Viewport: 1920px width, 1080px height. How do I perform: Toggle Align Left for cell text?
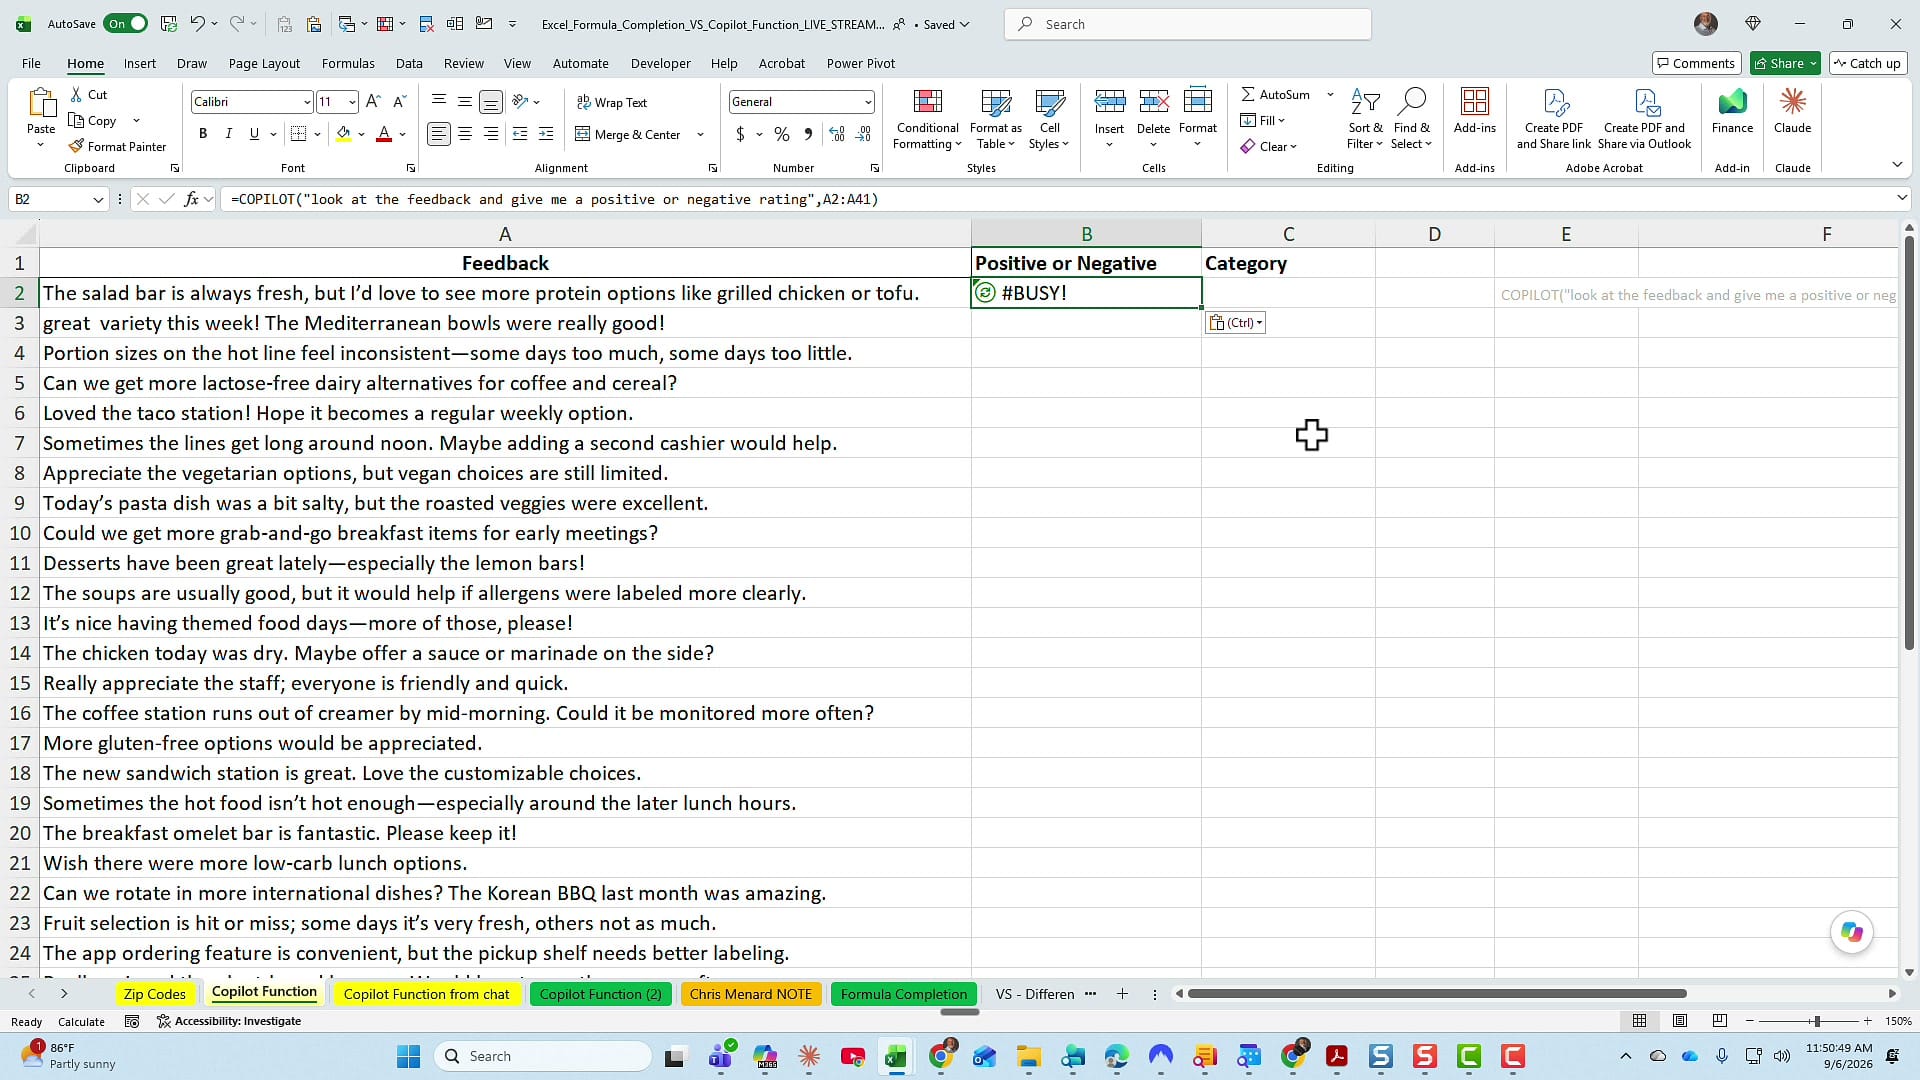(439, 134)
